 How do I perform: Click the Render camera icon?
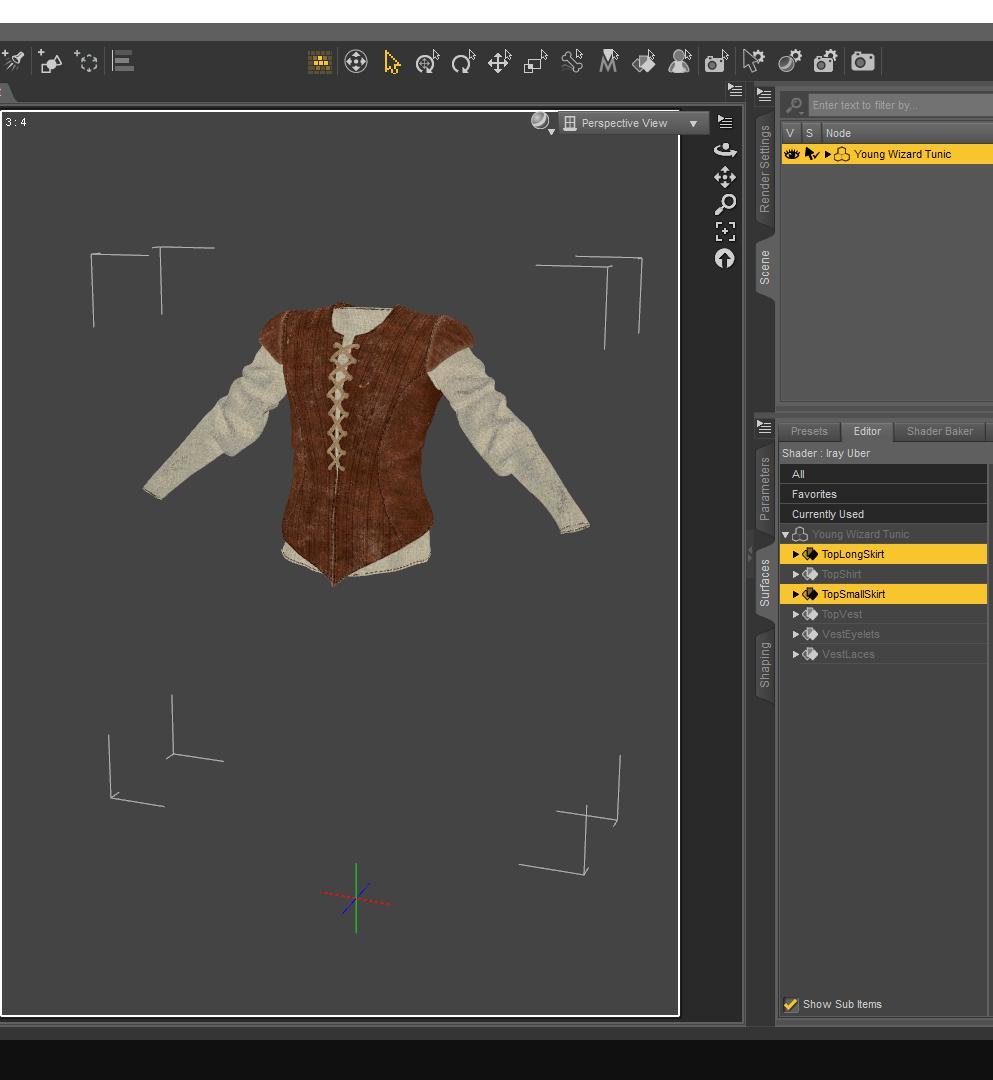[x=862, y=62]
